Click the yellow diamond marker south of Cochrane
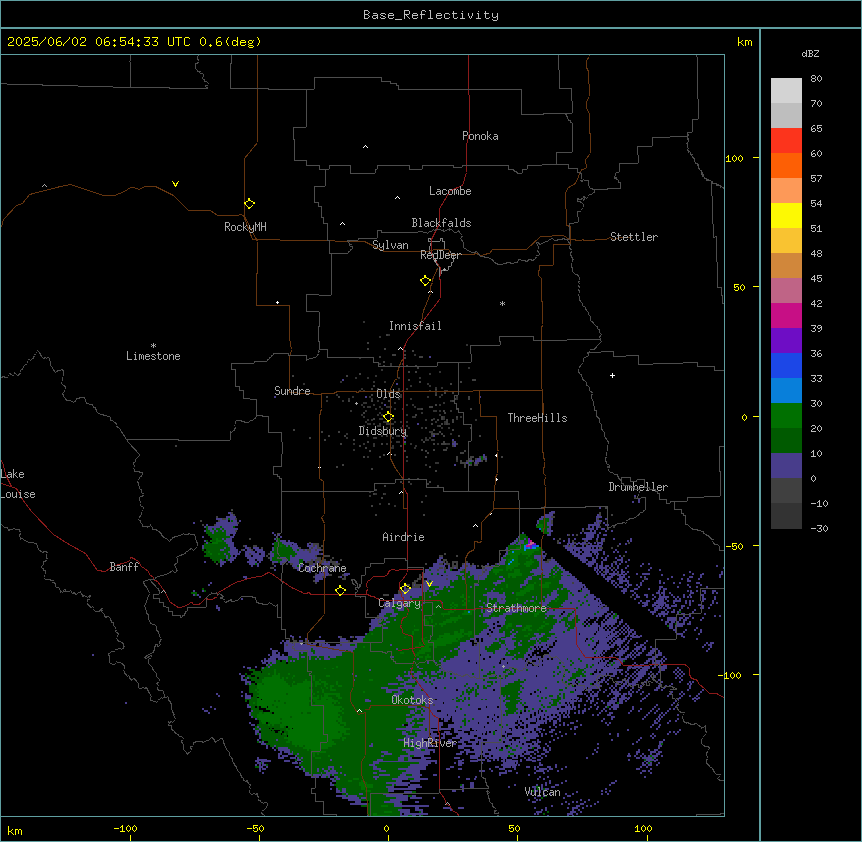Image resolution: width=862 pixels, height=842 pixels. pyautogui.click(x=340, y=590)
